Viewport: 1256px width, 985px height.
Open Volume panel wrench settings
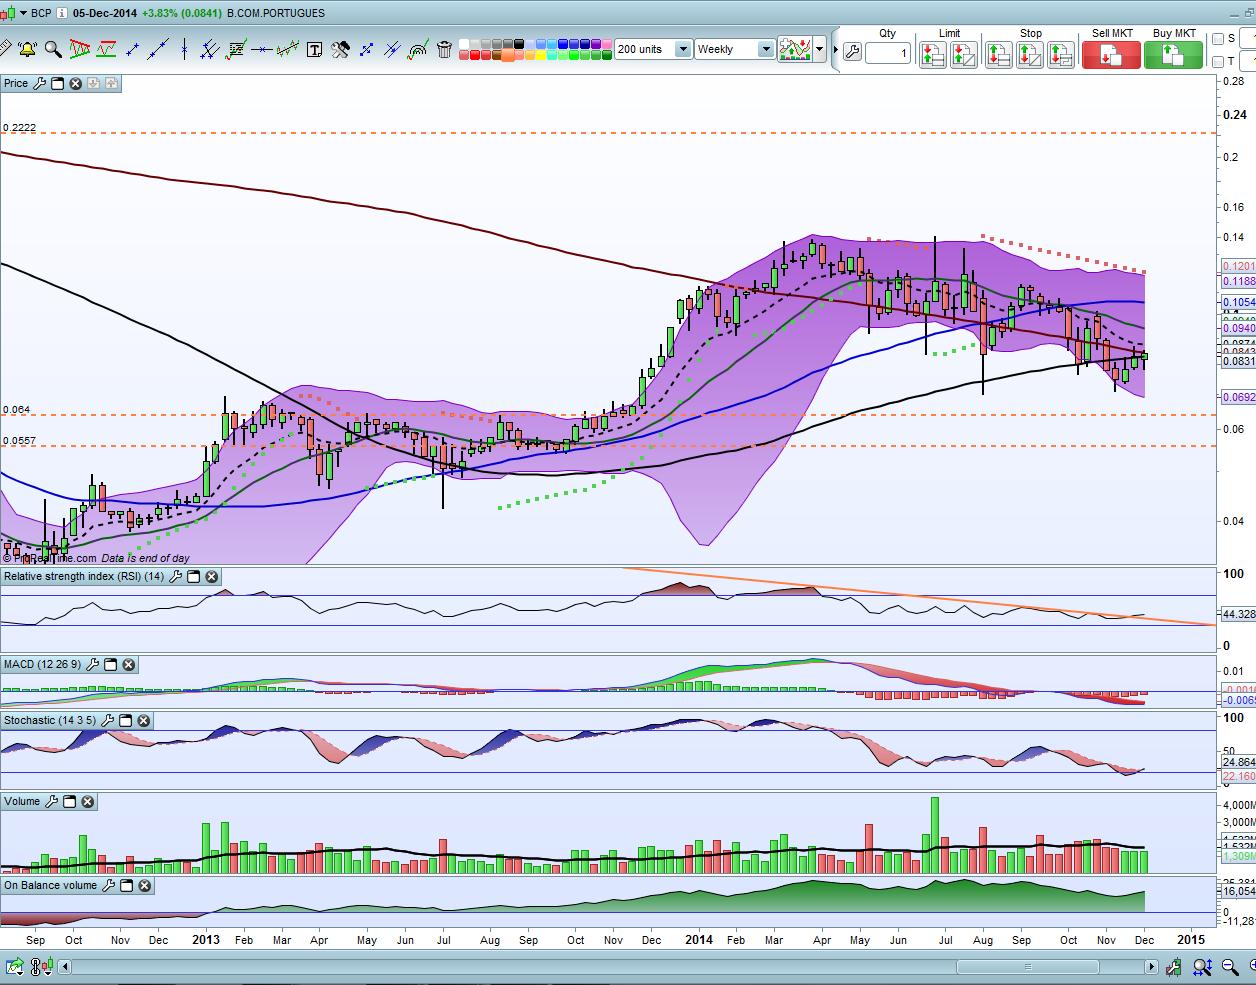pos(52,802)
